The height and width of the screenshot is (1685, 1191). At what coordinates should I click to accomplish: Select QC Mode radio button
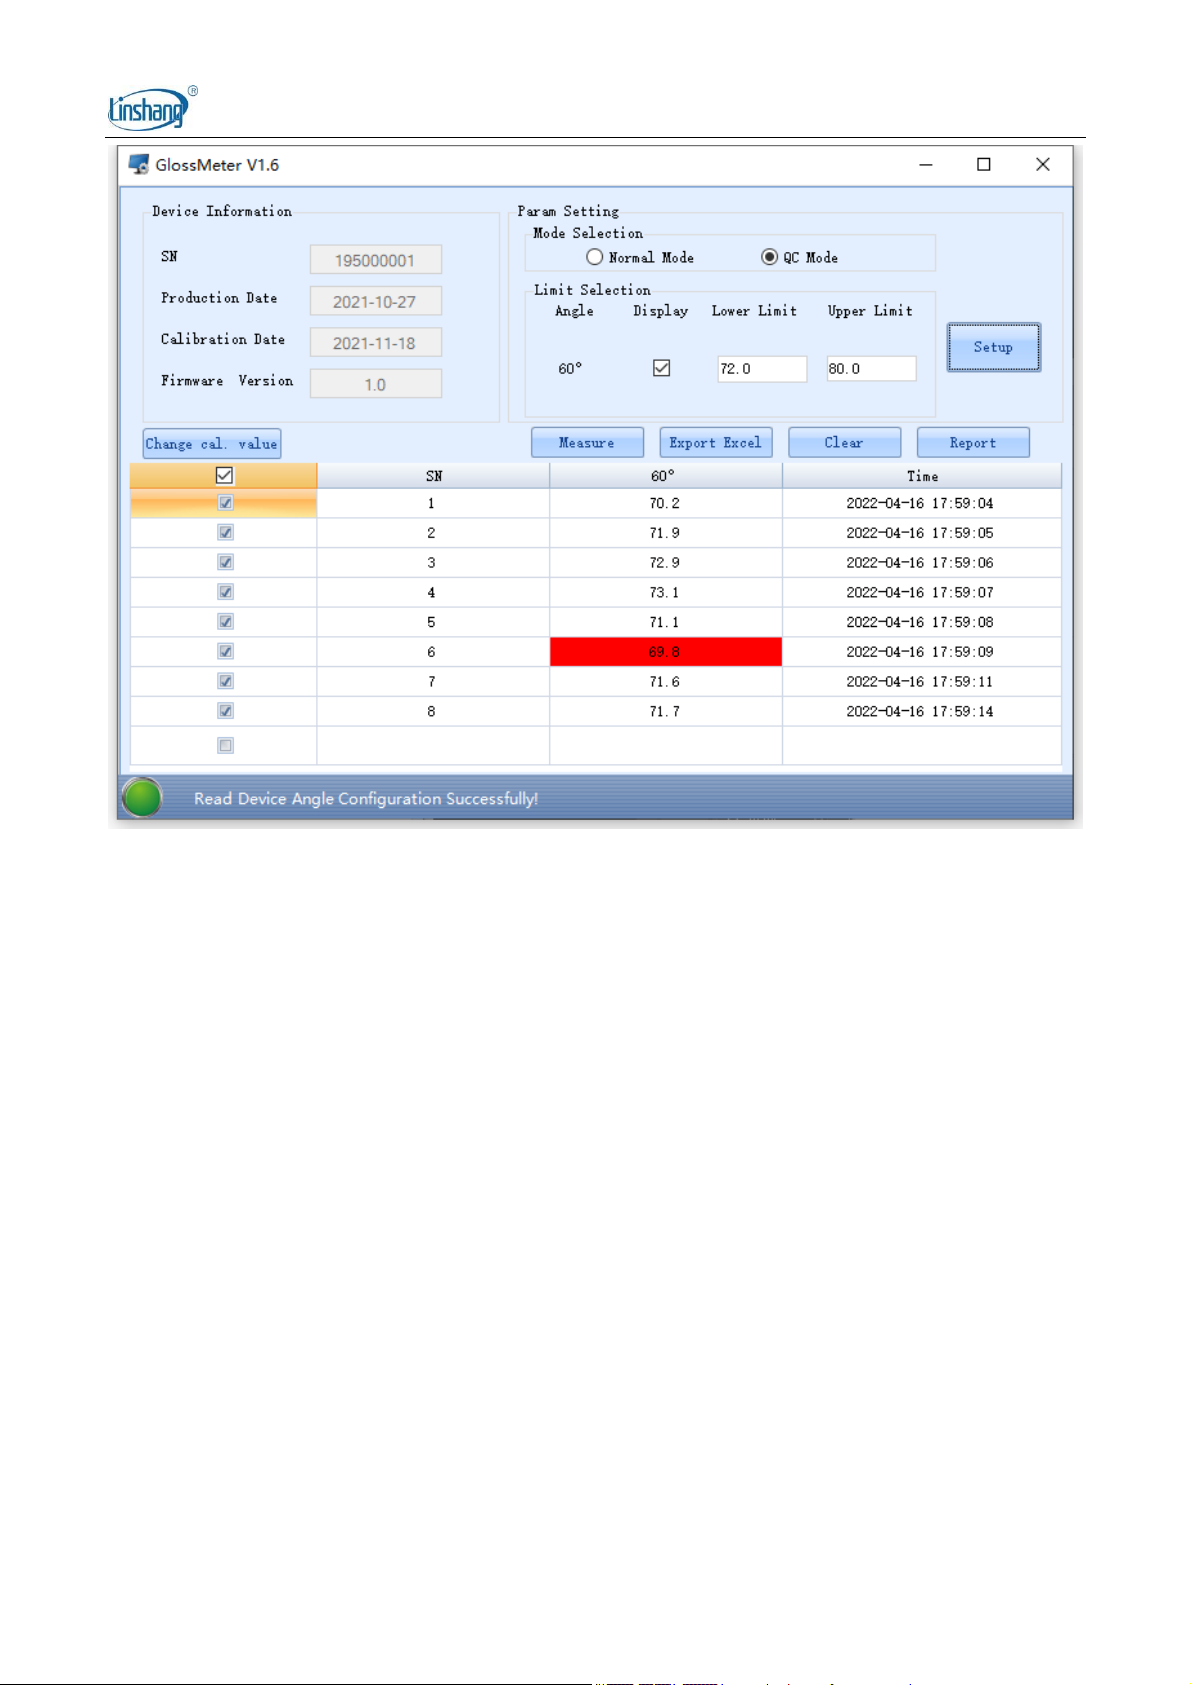point(769,257)
